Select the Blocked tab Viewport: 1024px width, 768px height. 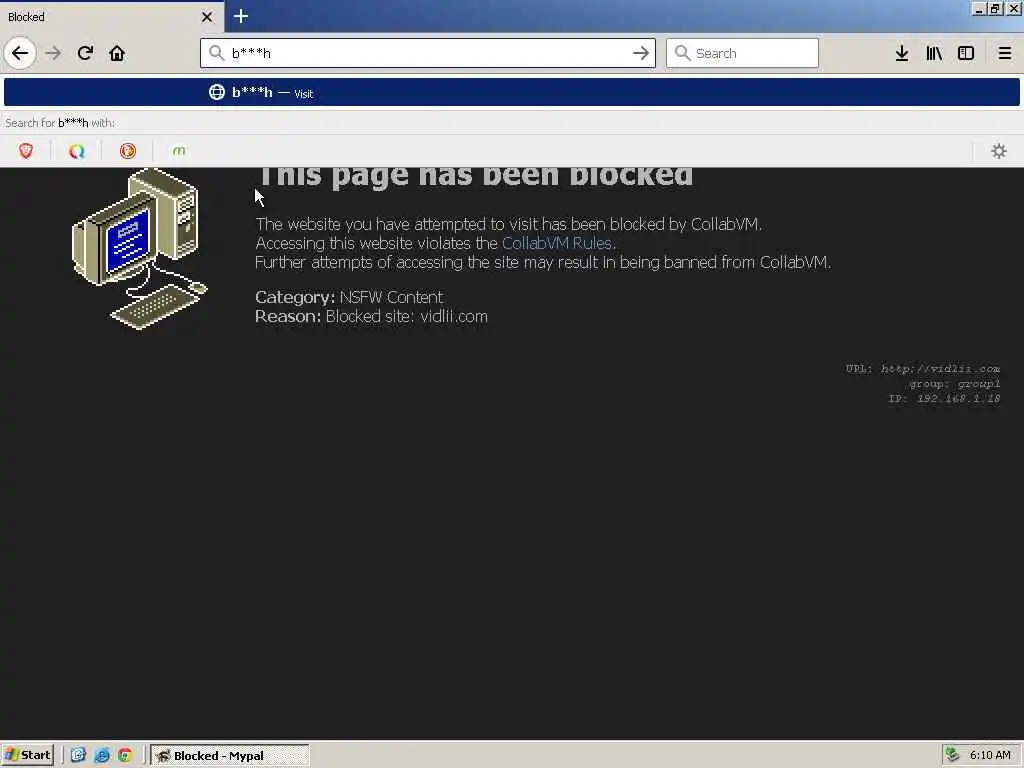tap(111, 16)
